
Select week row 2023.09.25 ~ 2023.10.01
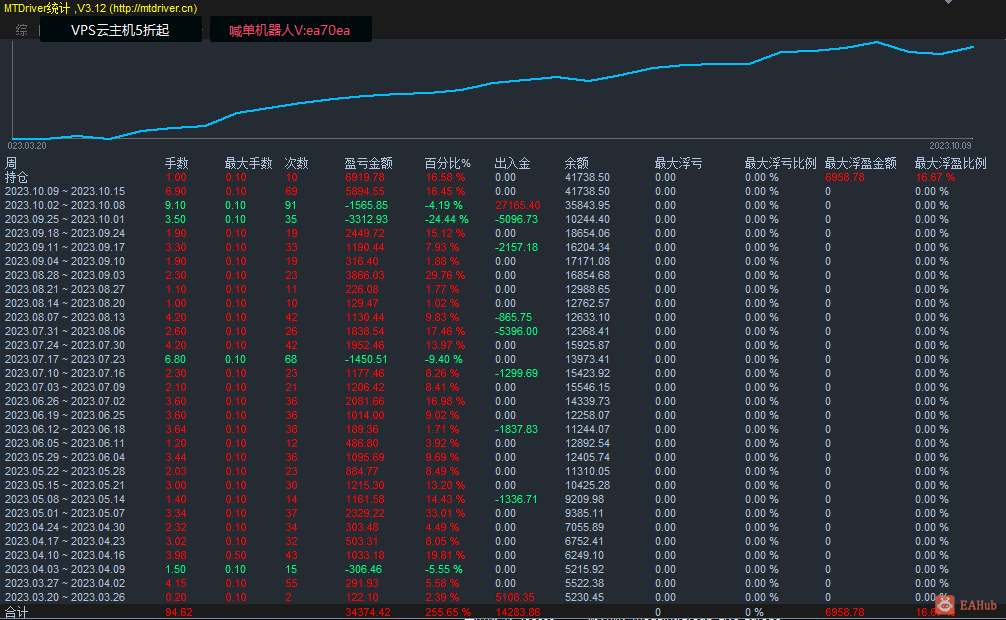pos(65,220)
